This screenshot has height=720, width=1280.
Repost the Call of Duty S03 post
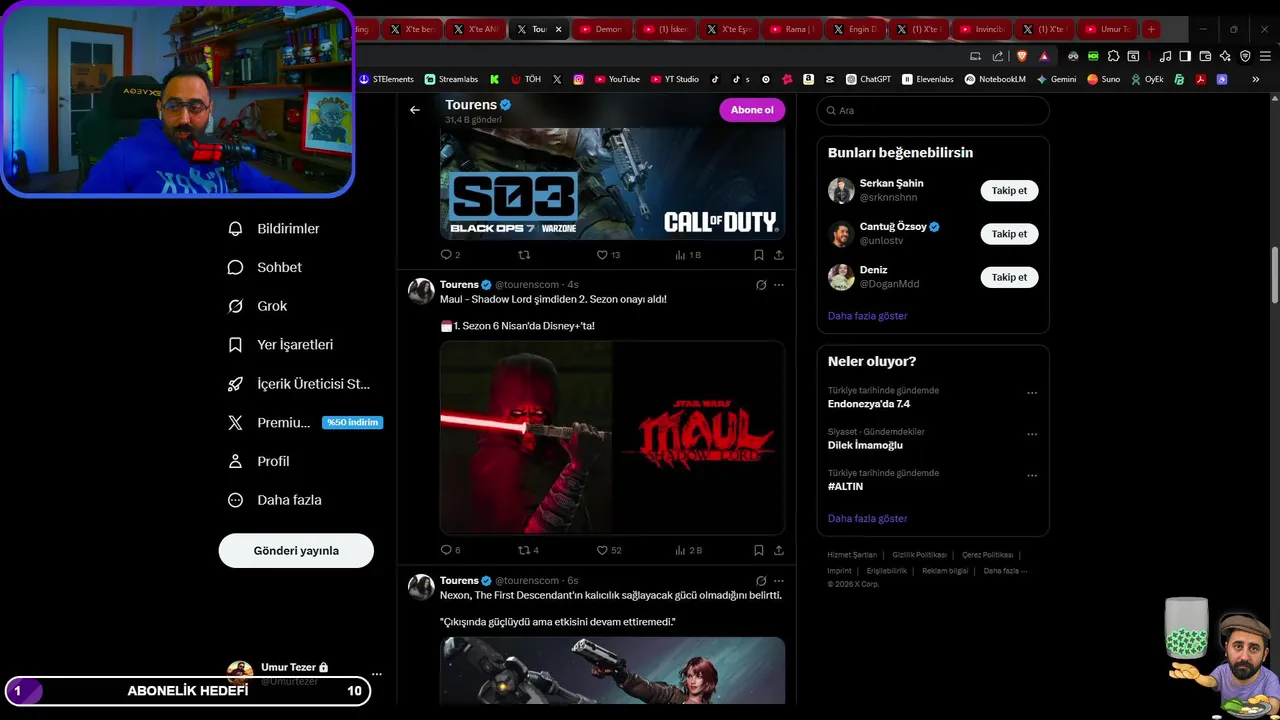click(524, 255)
